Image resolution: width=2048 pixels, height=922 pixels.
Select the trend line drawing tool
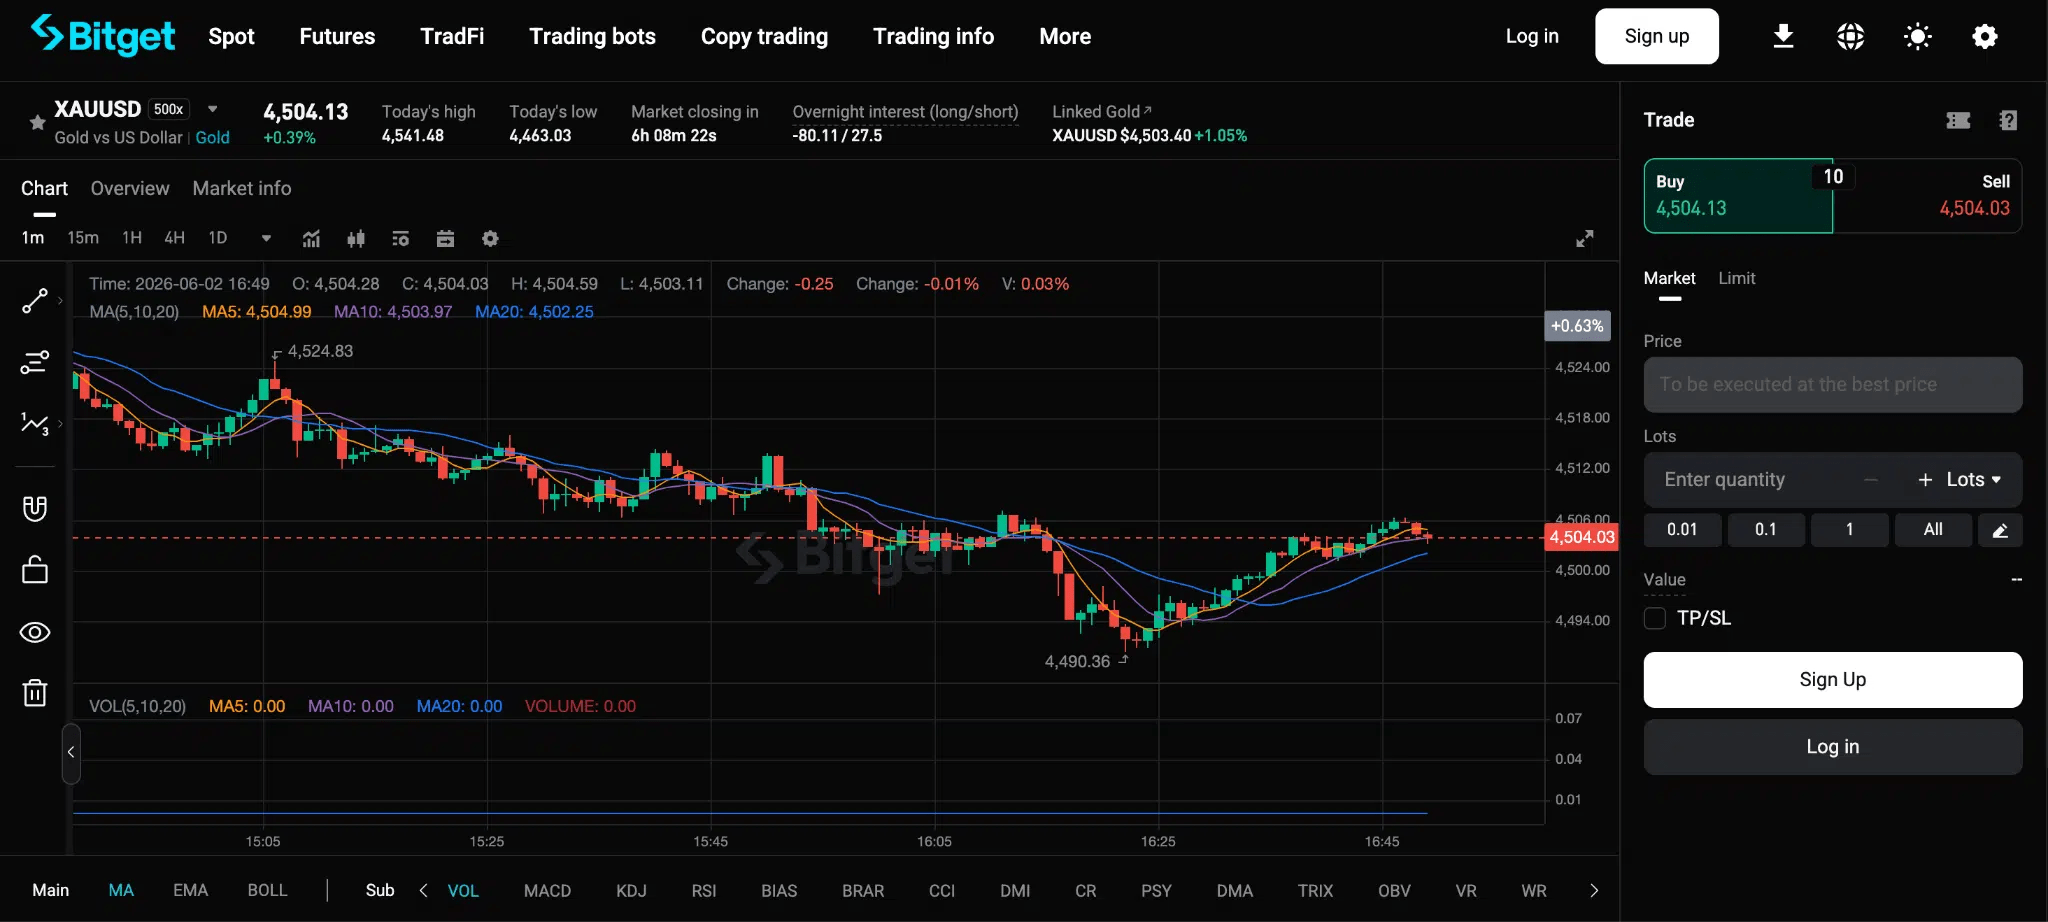coord(34,300)
